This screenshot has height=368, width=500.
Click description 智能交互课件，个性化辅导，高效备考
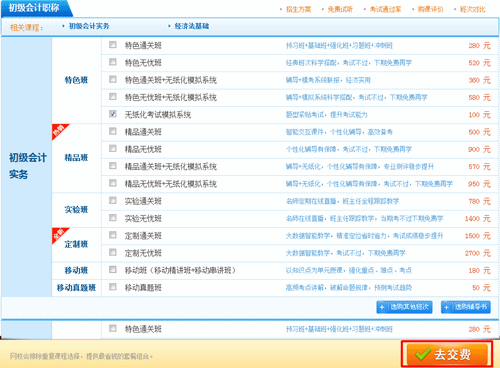click(x=339, y=132)
